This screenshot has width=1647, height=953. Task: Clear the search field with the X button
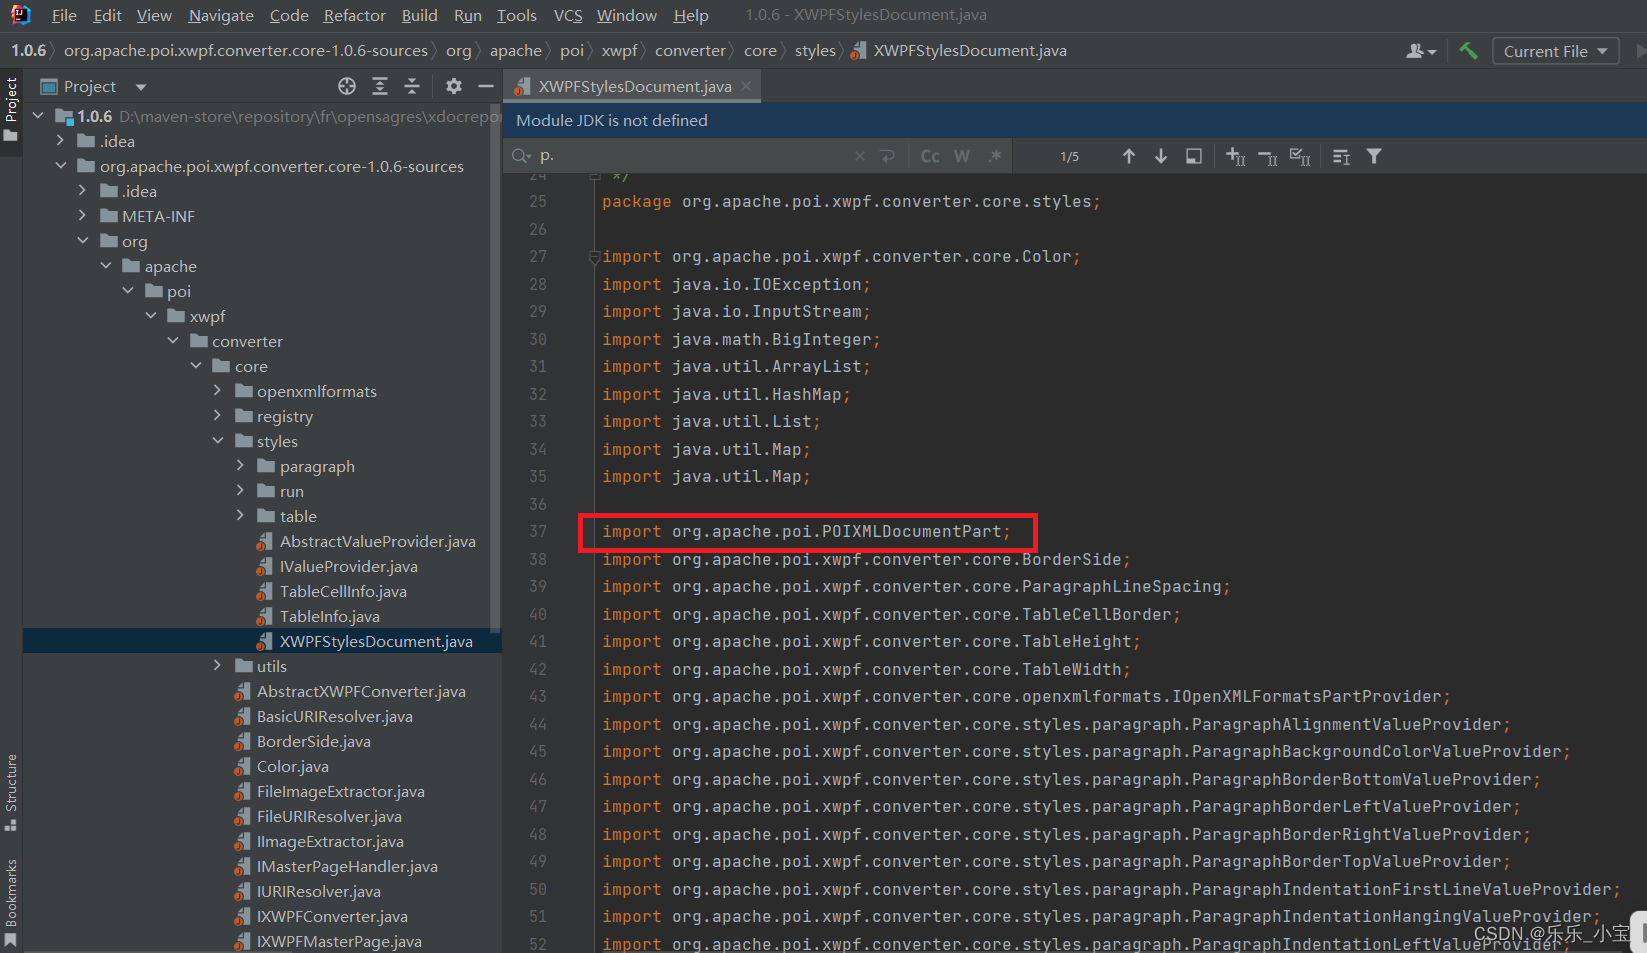(859, 156)
